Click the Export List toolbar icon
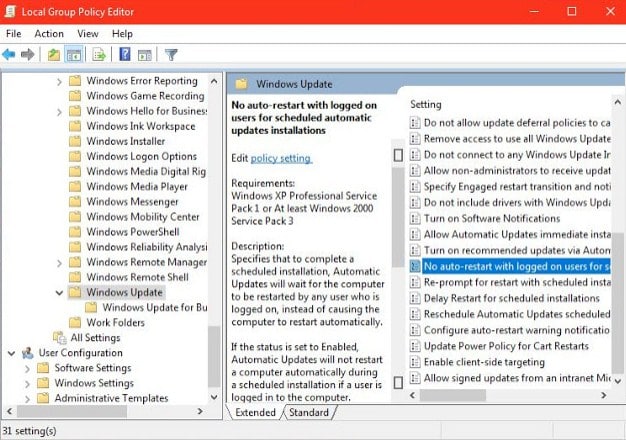The width and height of the screenshot is (626, 440). click(x=99, y=55)
